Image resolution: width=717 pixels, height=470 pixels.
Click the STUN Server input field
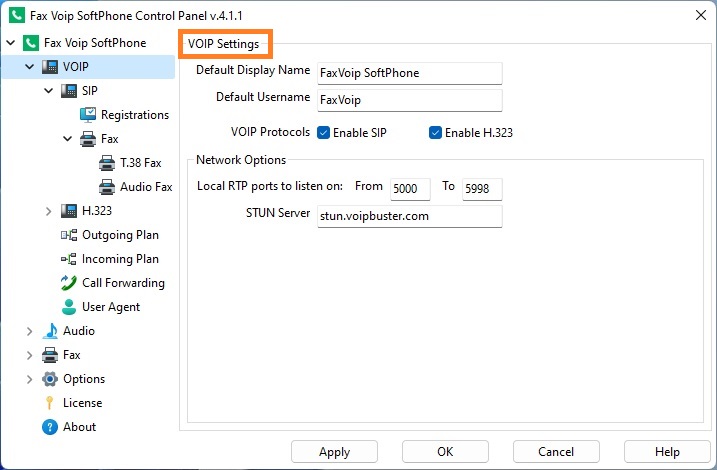point(410,216)
